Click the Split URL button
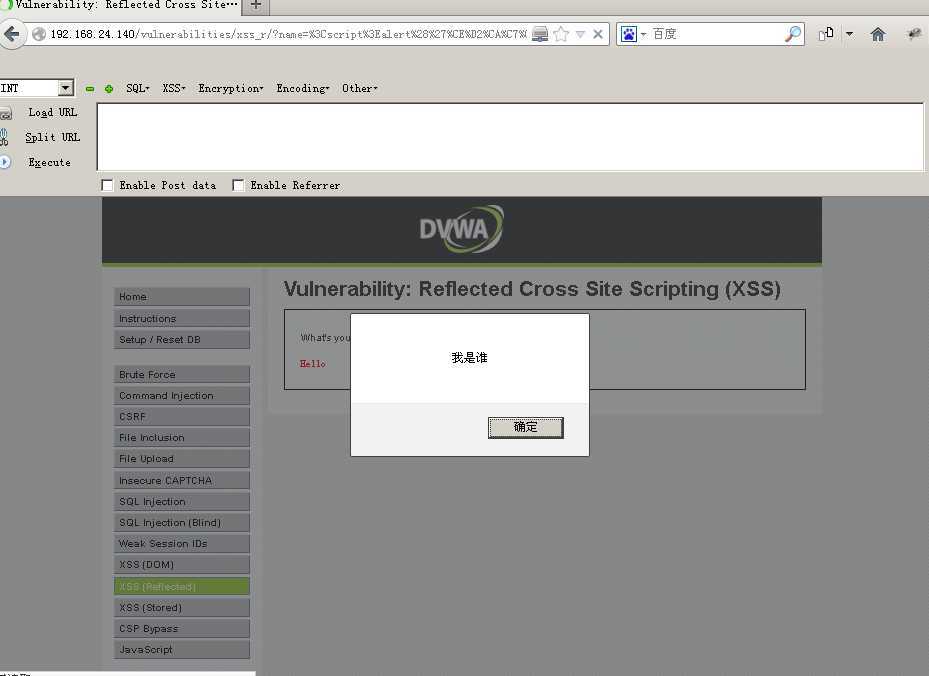The width and height of the screenshot is (929, 676). pos(52,137)
